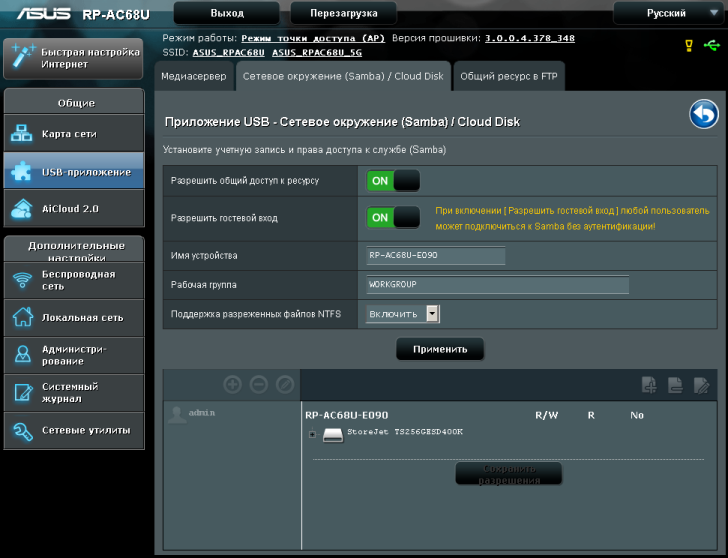This screenshot has height=558, width=728.
Task: Click firmware version 3.0.0.4.378_348 link
Action: tap(530, 39)
